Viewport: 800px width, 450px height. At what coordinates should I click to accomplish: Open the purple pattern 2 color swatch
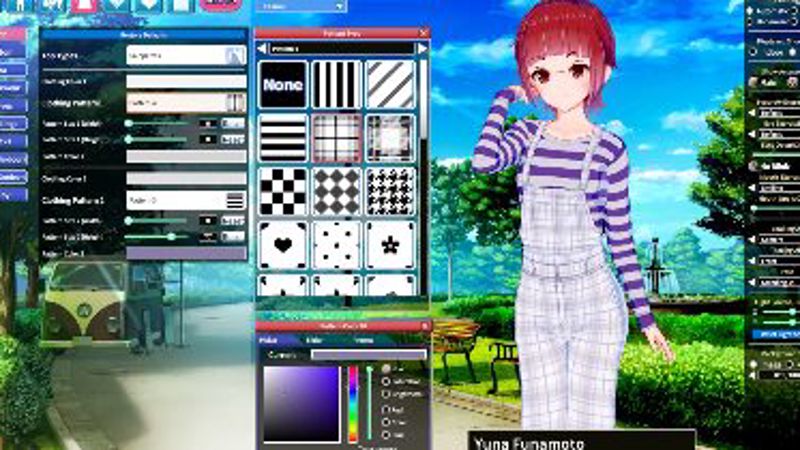pyautogui.click(x=186, y=254)
